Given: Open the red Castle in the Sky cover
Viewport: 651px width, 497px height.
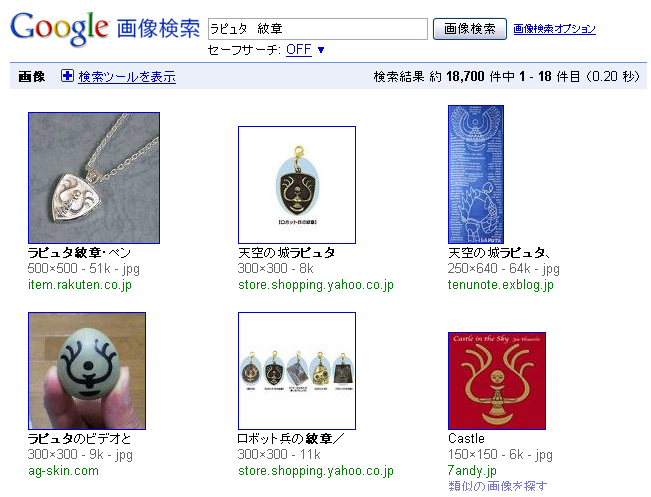Looking at the screenshot, I should [x=497, y=381].
